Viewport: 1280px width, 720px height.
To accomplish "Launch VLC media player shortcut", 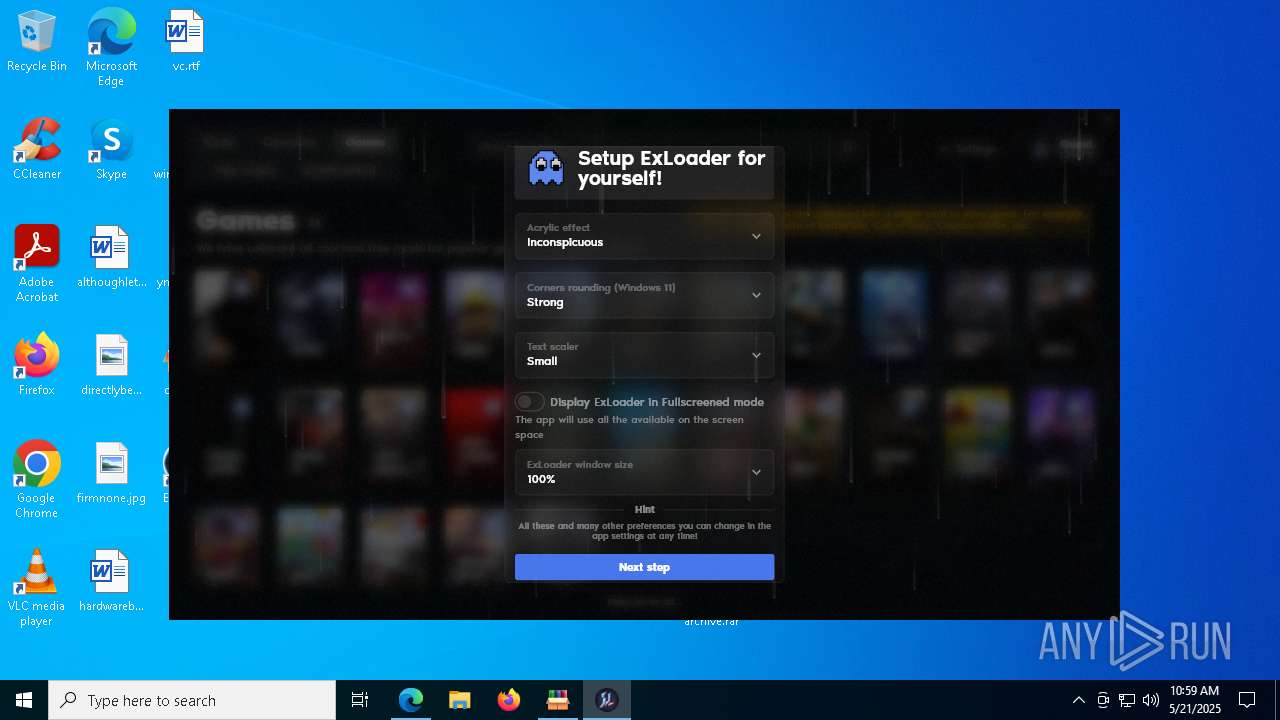I will point(37,588).
